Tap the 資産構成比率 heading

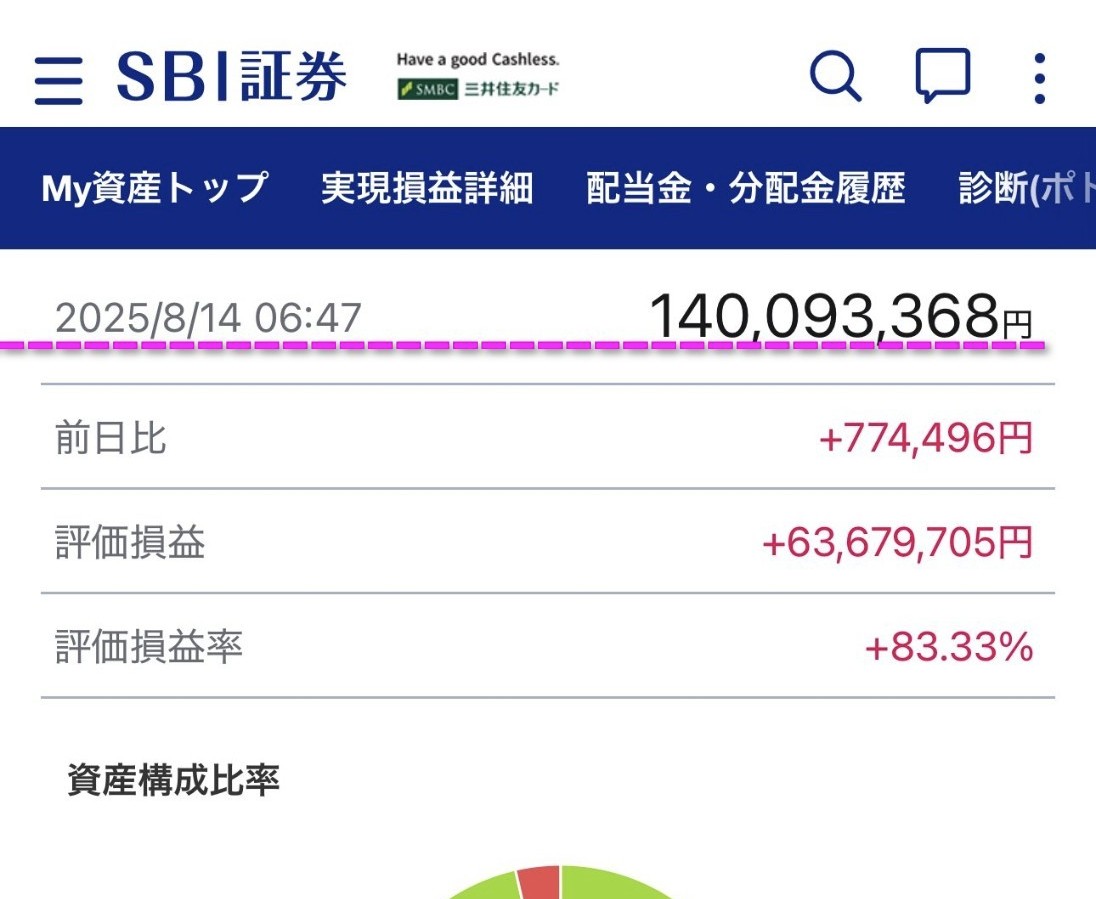[173, 779]
